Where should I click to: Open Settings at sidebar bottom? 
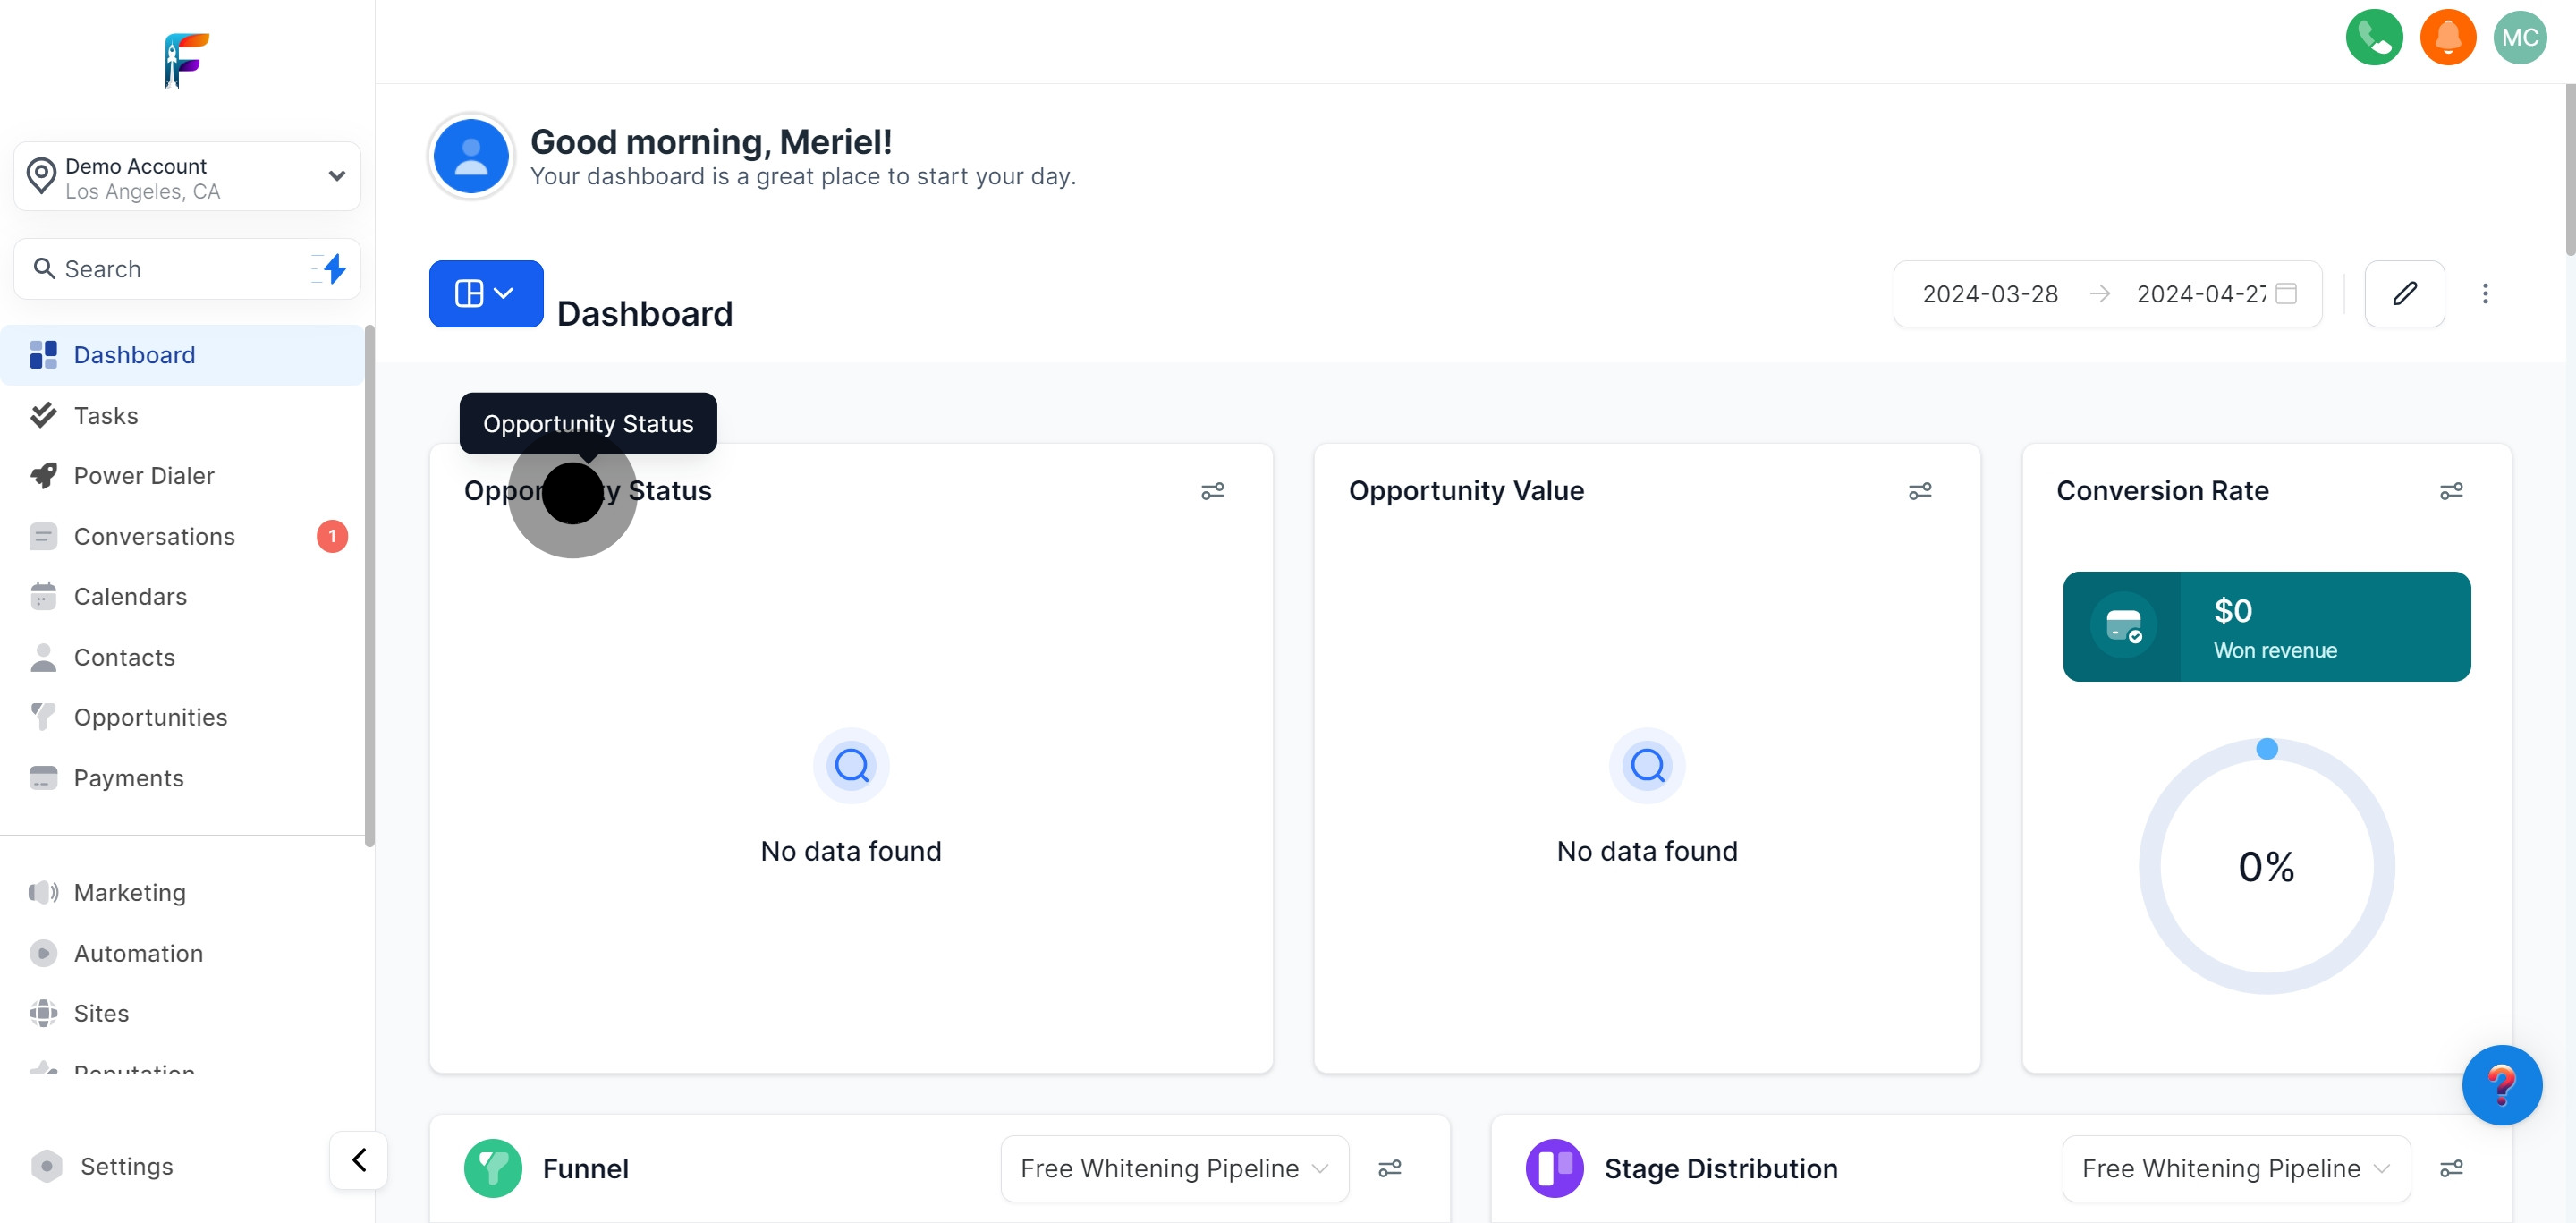point(126,1167)
